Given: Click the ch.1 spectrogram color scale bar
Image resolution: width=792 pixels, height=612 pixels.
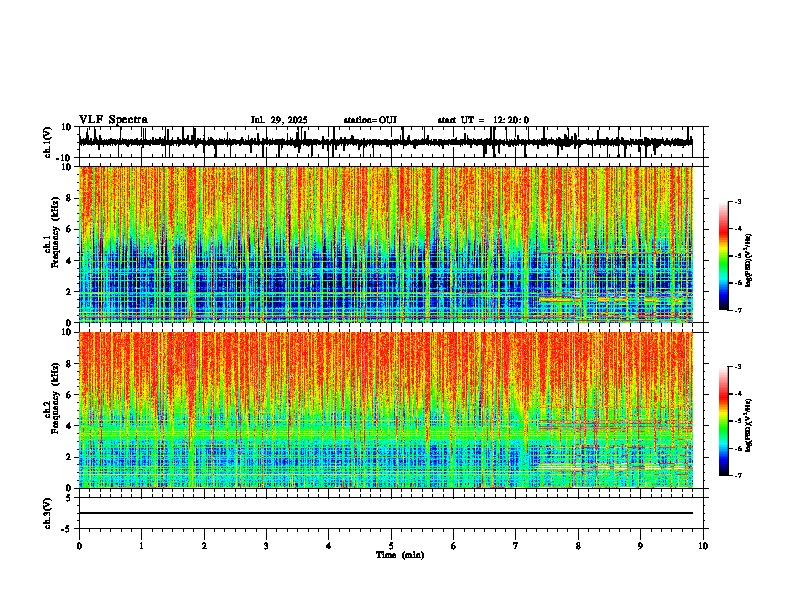Looking at the screenshot, I should pyautogui.click(x=723, y=256).
